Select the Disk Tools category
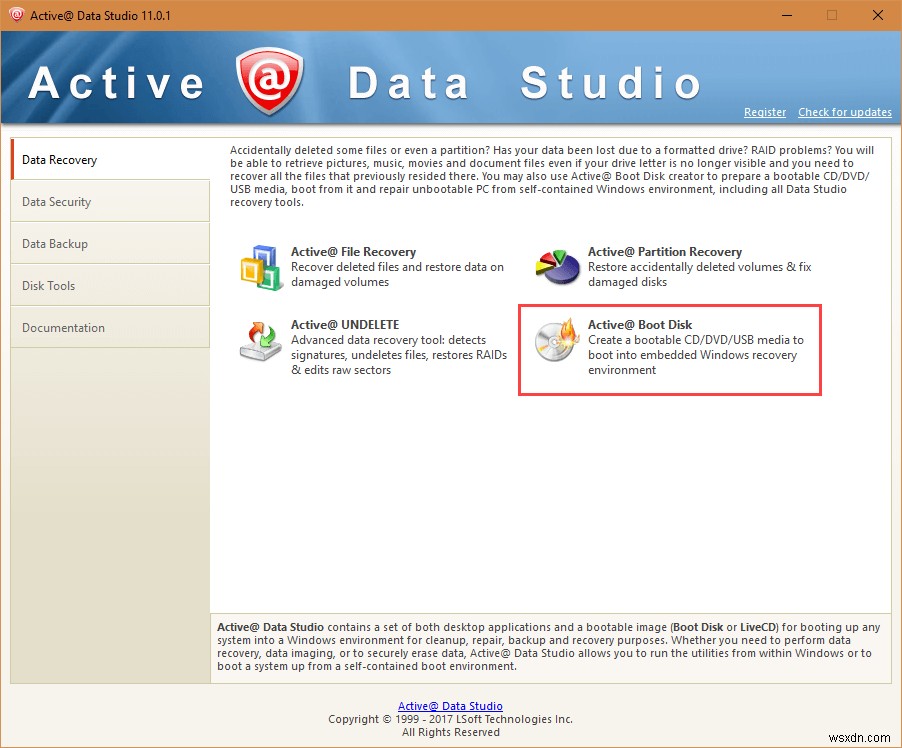 coord(48,285)
